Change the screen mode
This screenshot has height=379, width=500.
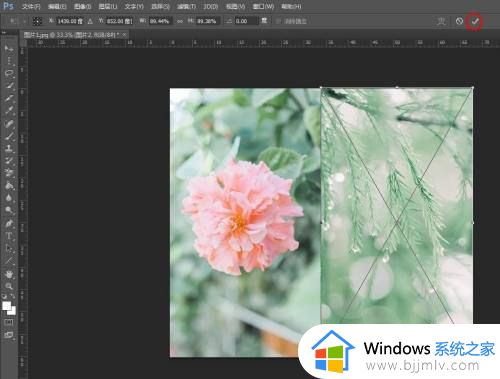click(9, 335)
